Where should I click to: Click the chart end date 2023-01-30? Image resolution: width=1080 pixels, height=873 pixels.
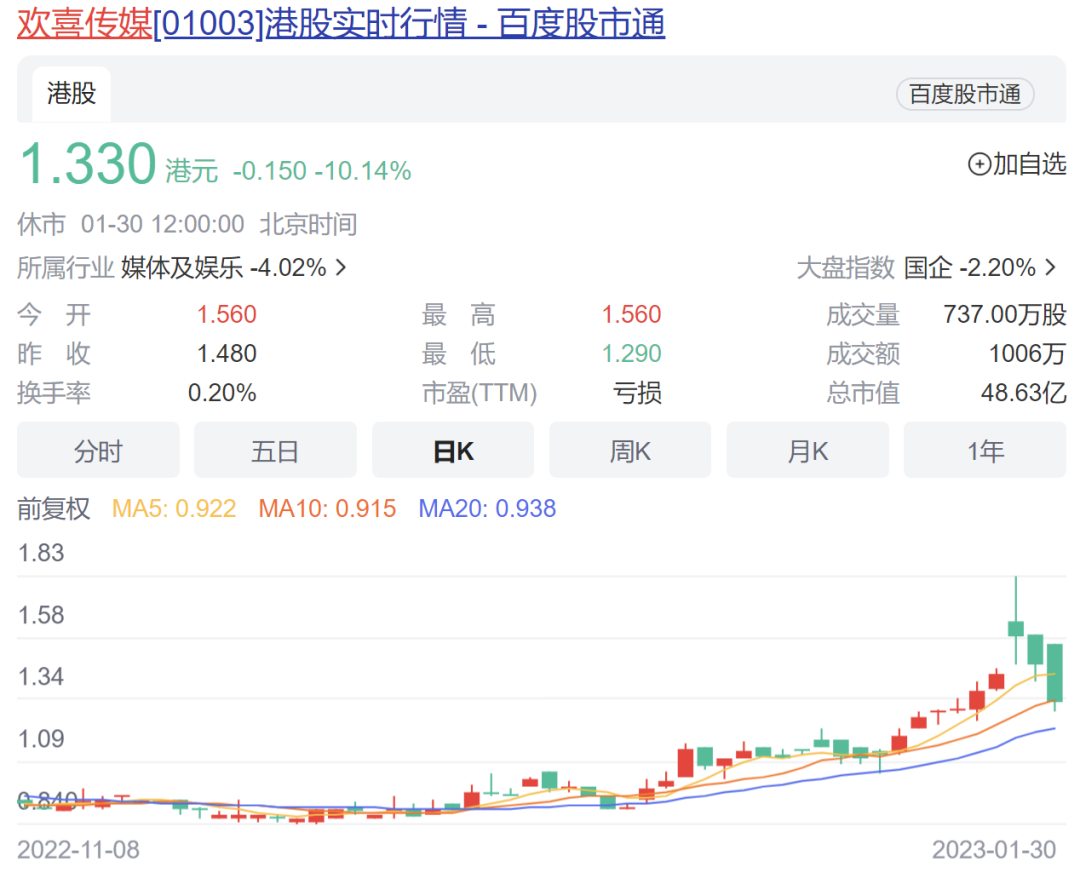tap(994, 850)
